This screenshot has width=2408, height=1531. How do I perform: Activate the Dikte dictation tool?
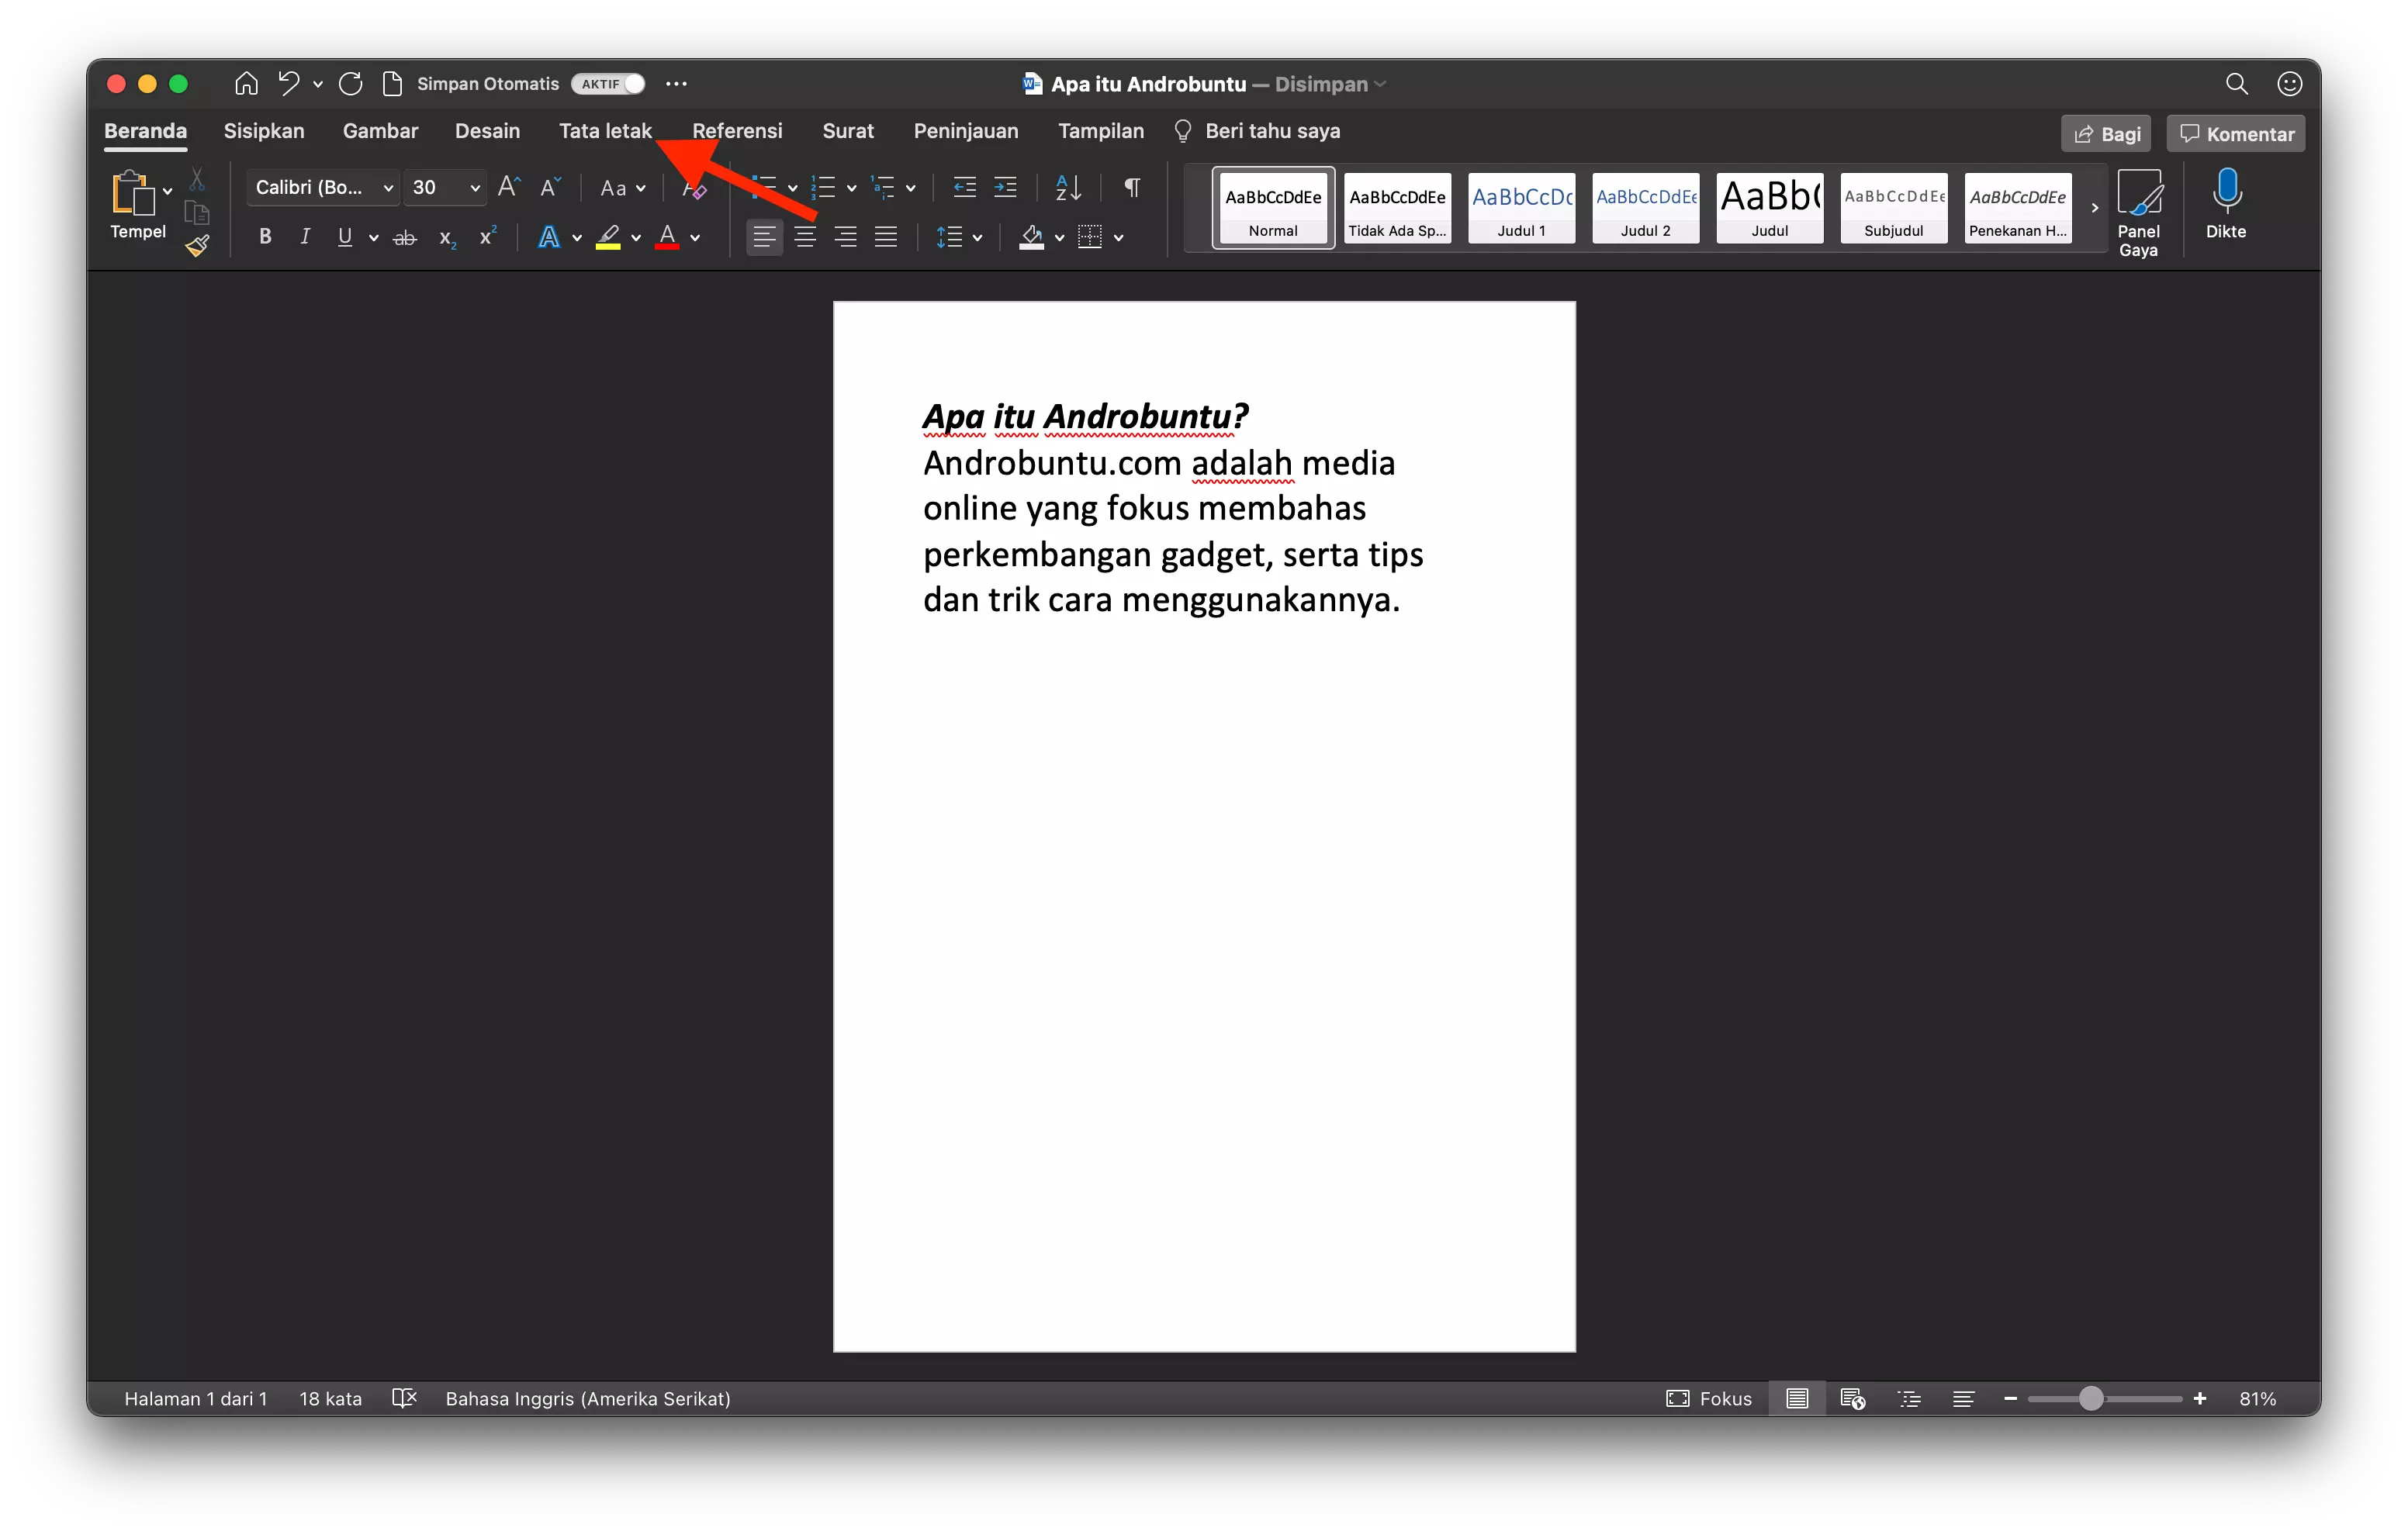(2227, 205)
